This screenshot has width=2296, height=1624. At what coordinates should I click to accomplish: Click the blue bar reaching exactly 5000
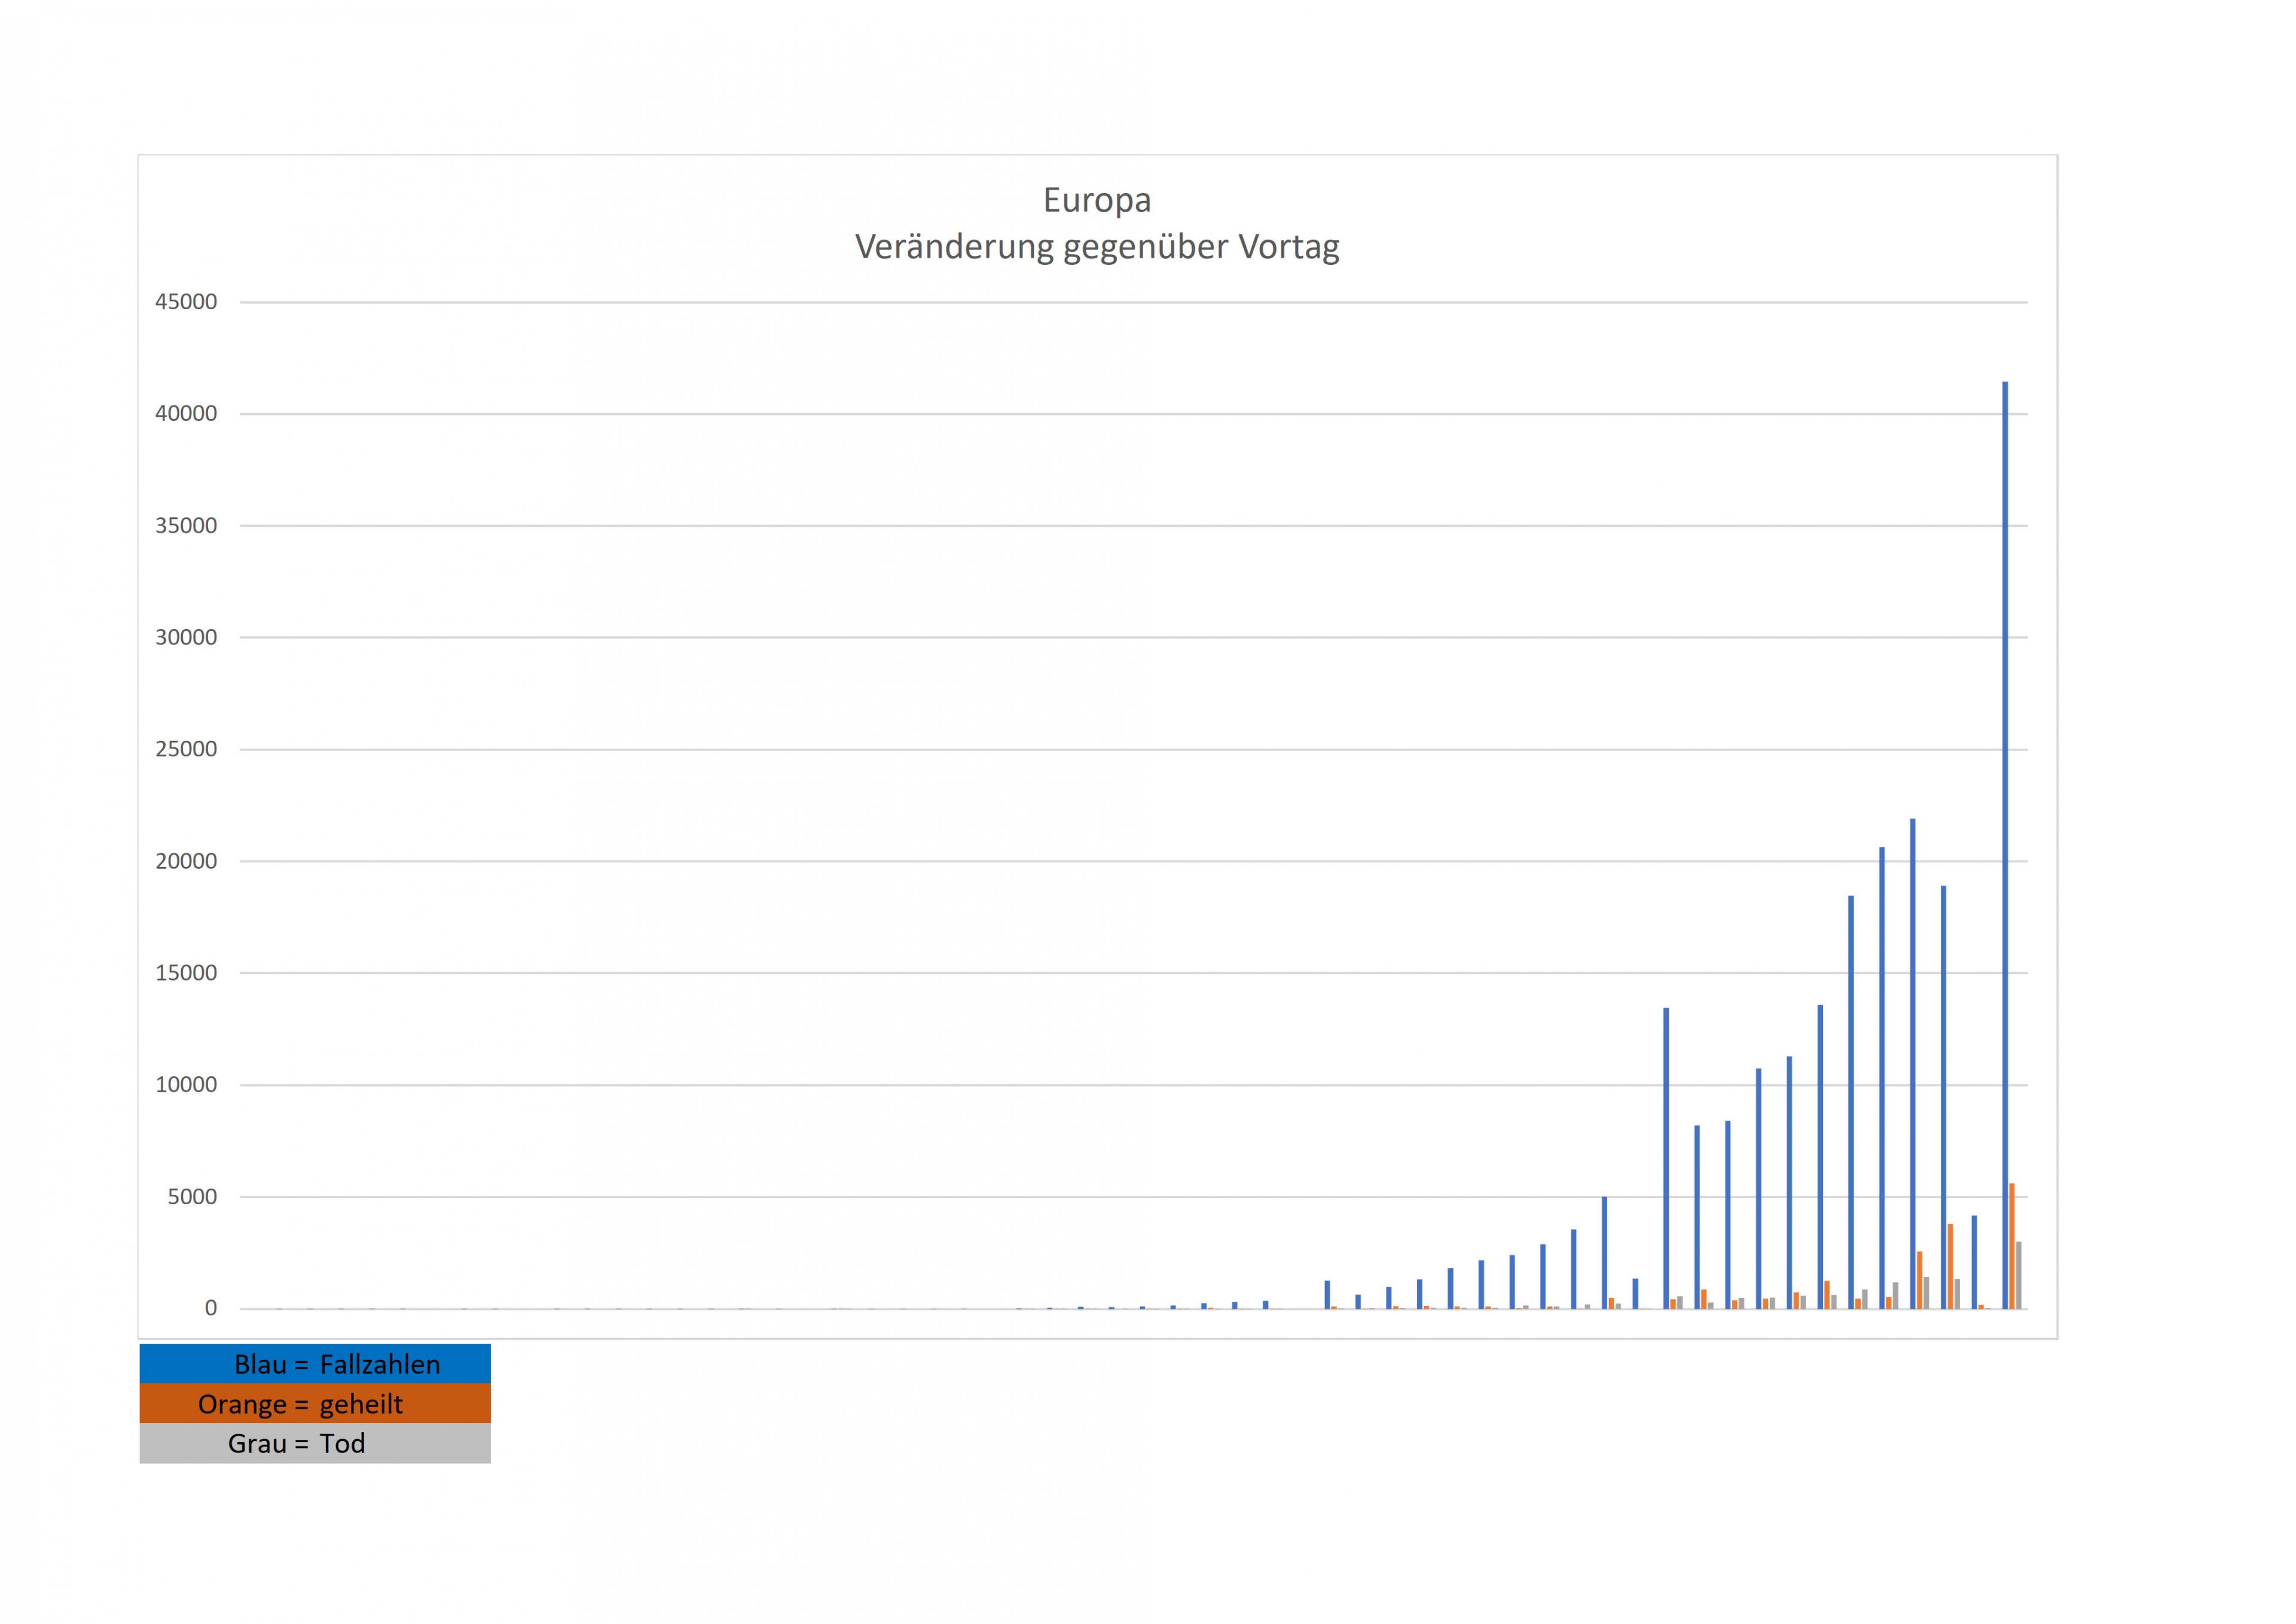pyautogui.click(x=1604, y=1253)
